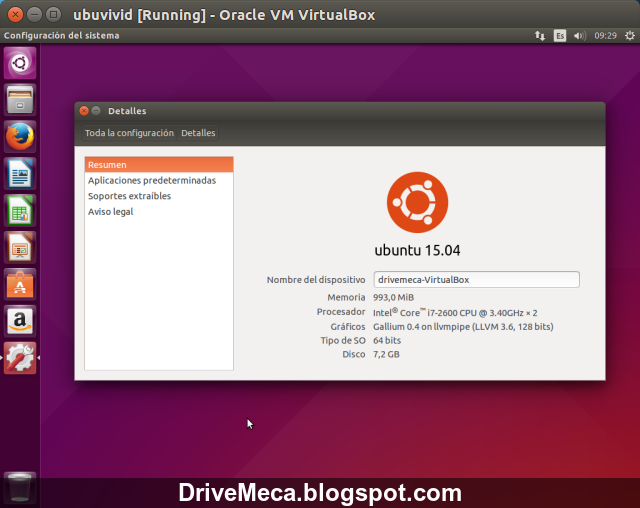Open the session gear menu
Screen dimensions: 640x508
630,36
